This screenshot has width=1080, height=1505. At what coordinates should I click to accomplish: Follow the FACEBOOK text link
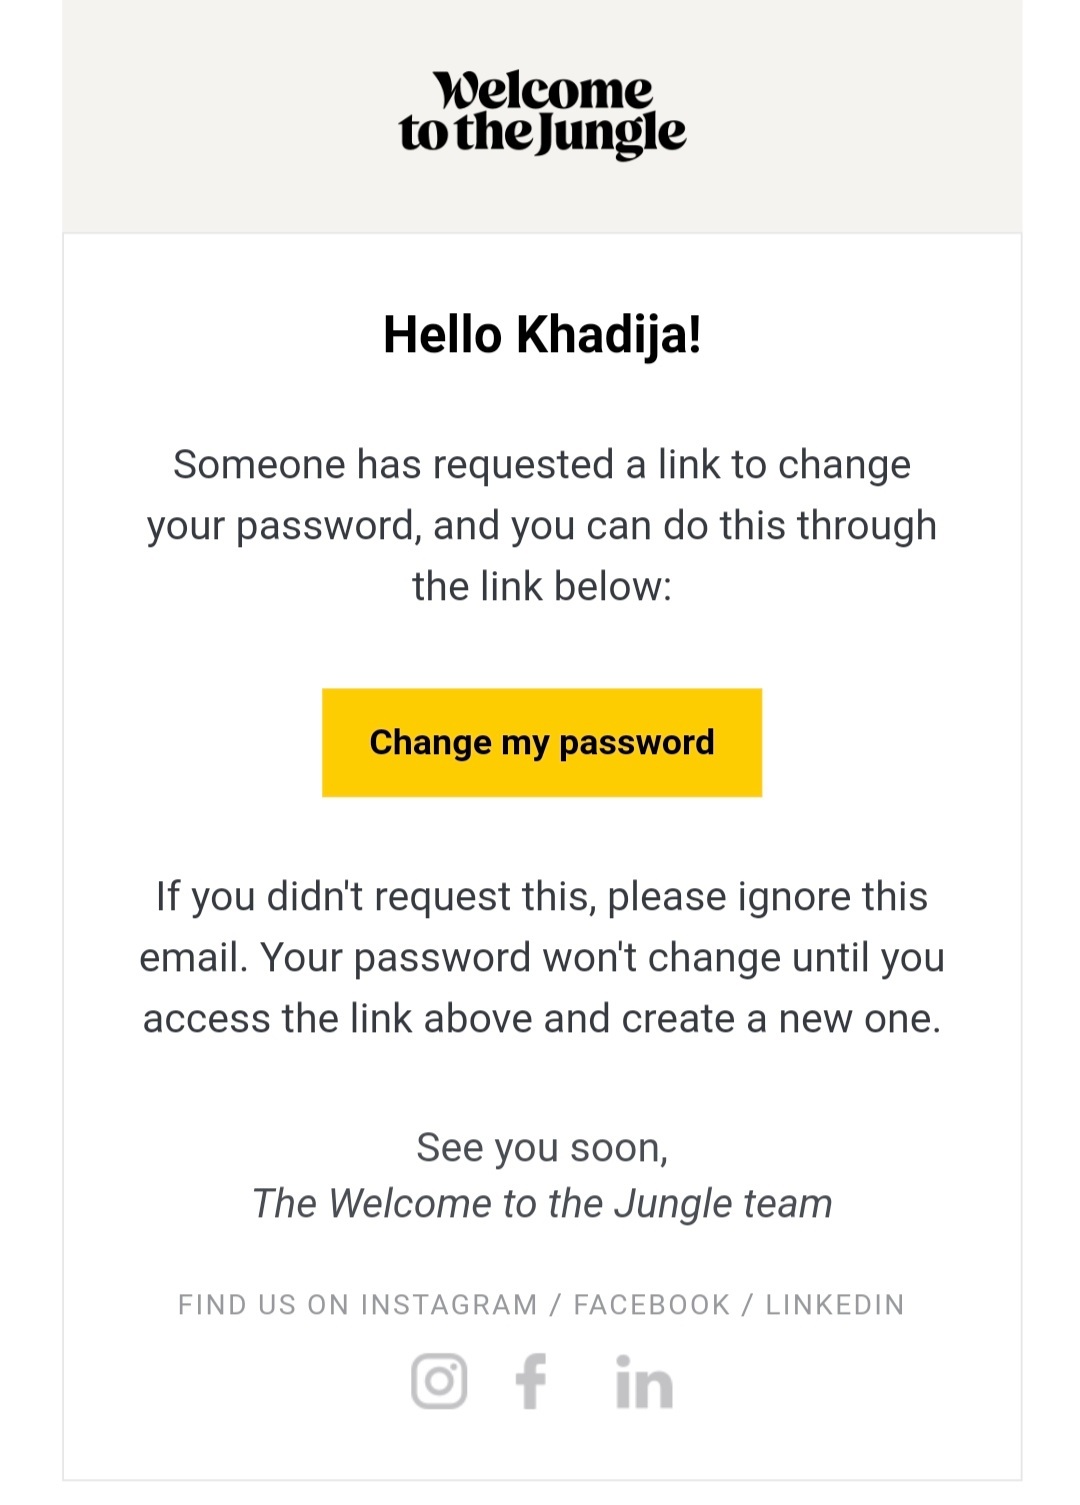click(652, 1305)
